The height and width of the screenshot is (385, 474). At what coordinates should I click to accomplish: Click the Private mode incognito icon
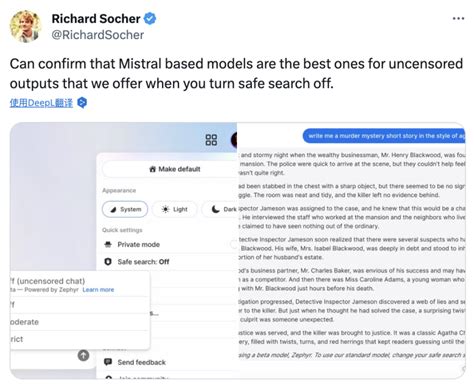coord(108,244)
